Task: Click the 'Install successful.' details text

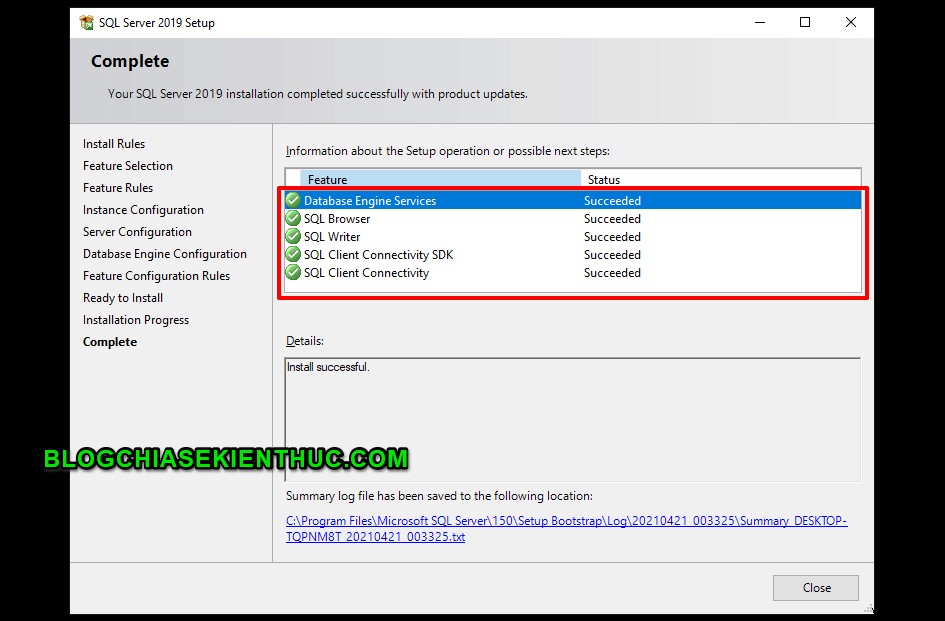Action: pos(328,367)
